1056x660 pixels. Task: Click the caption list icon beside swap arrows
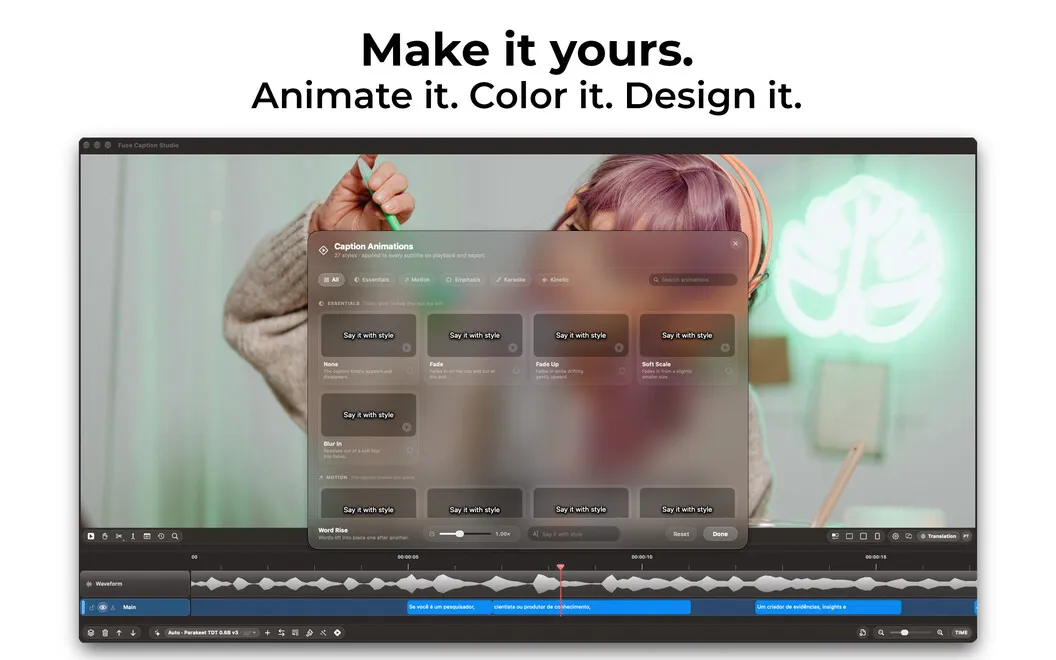(x=295, y=632)
